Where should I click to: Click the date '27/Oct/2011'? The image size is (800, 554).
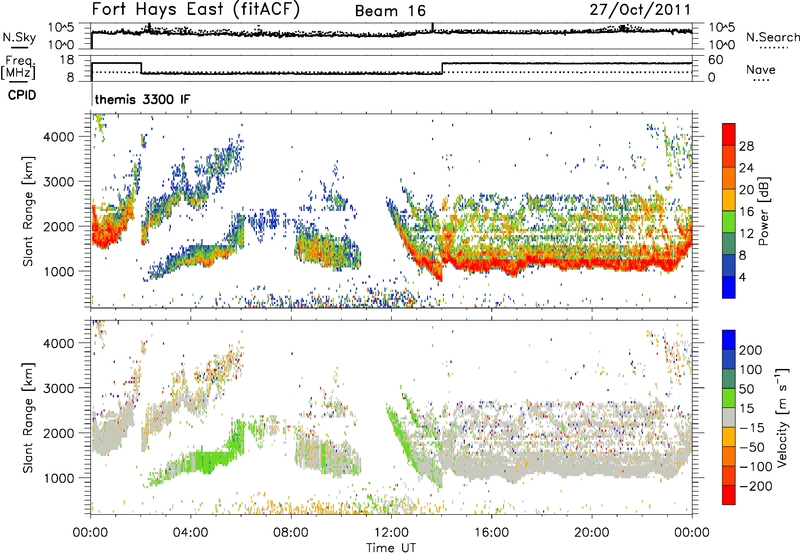click(640, 10)
